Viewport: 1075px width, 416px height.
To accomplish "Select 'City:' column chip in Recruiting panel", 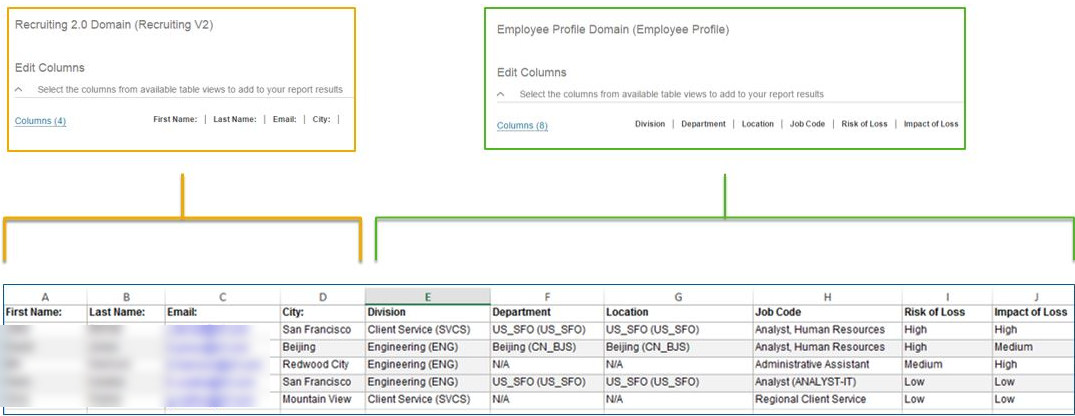I will point(322,119).
